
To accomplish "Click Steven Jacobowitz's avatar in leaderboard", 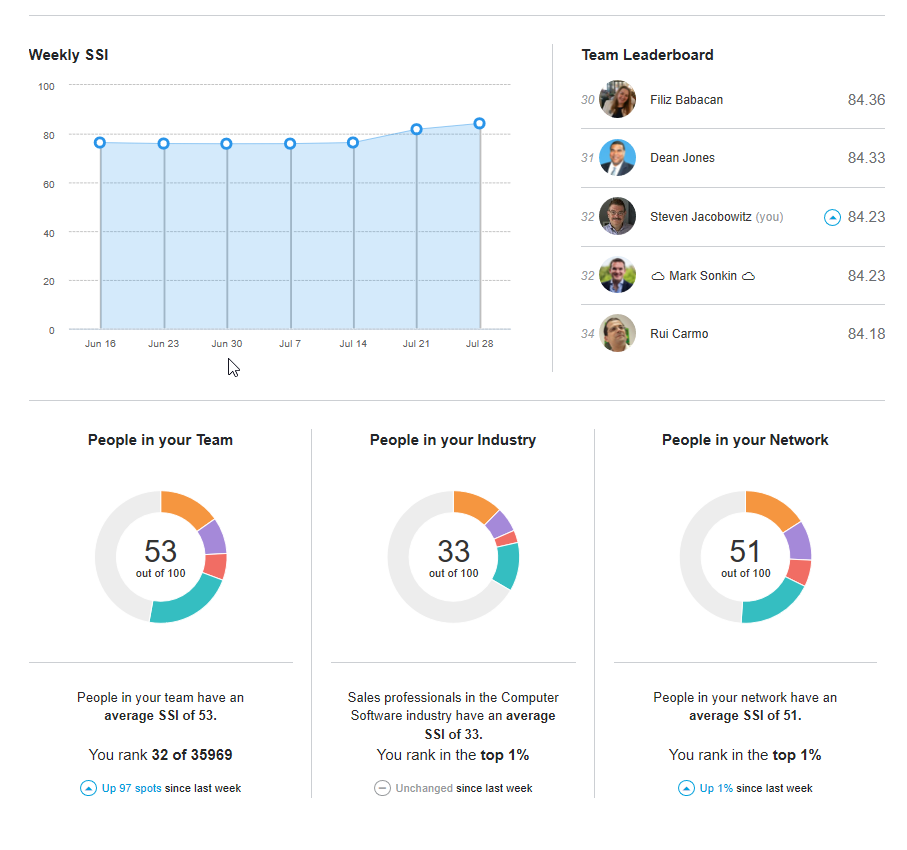I will coord(617,217).
